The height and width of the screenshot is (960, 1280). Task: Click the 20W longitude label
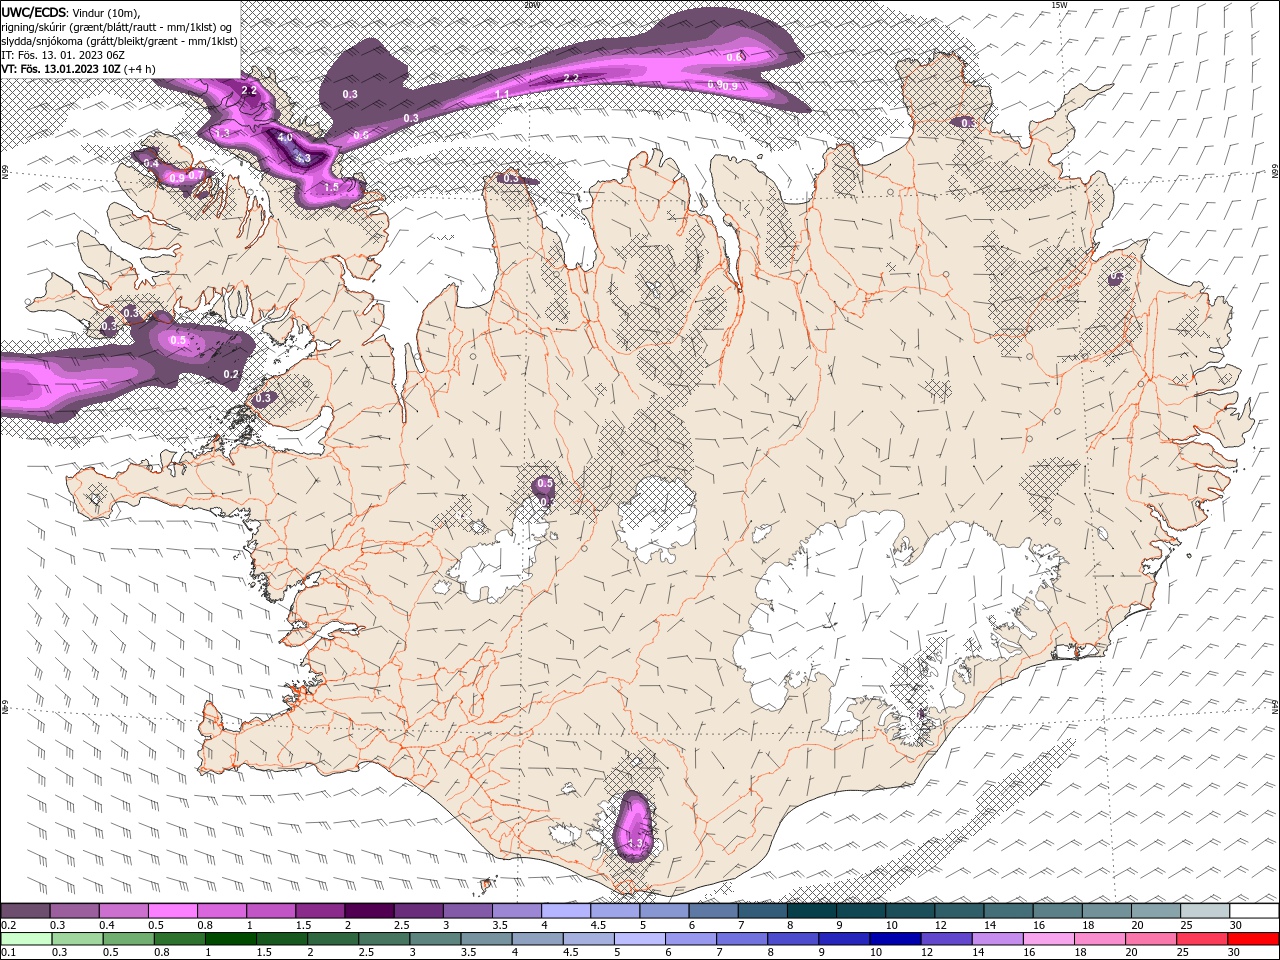pos(532,5)
